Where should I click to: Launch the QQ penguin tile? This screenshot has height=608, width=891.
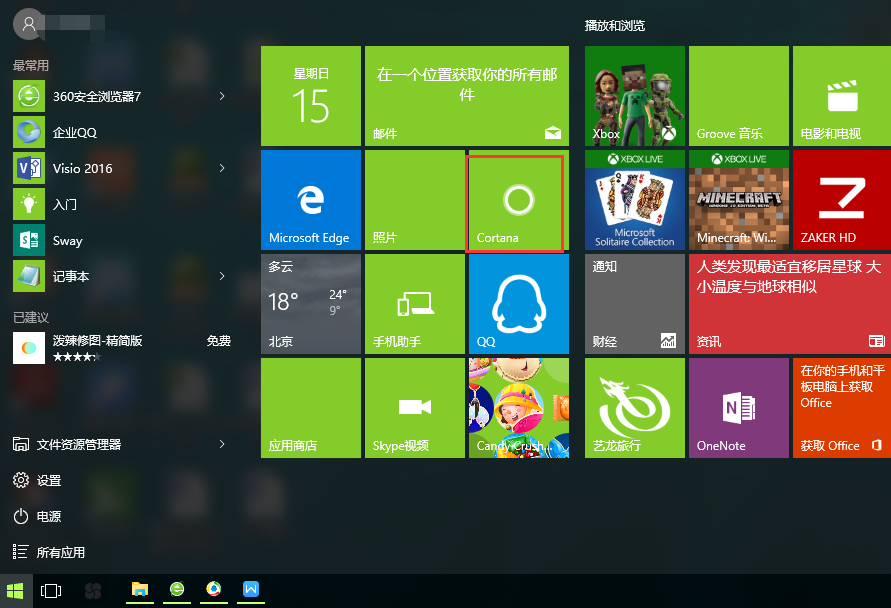click(x=519, y=304)
